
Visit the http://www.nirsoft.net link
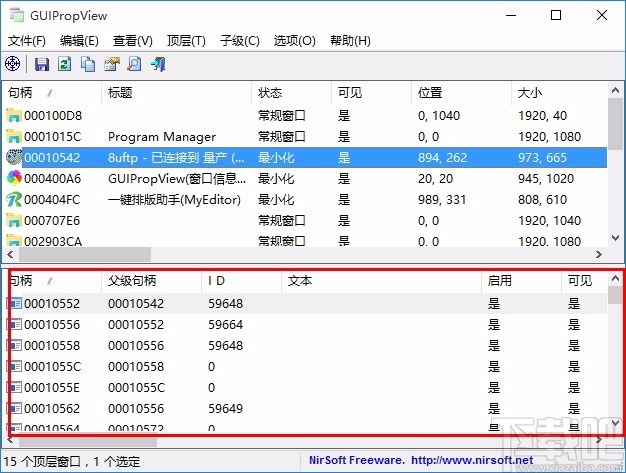(472, 460)
